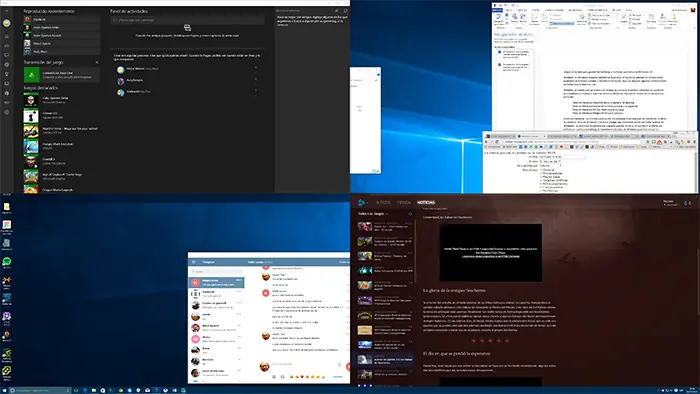
Task: Open Word account picture in title bar
Action: (x=693, y=10)
